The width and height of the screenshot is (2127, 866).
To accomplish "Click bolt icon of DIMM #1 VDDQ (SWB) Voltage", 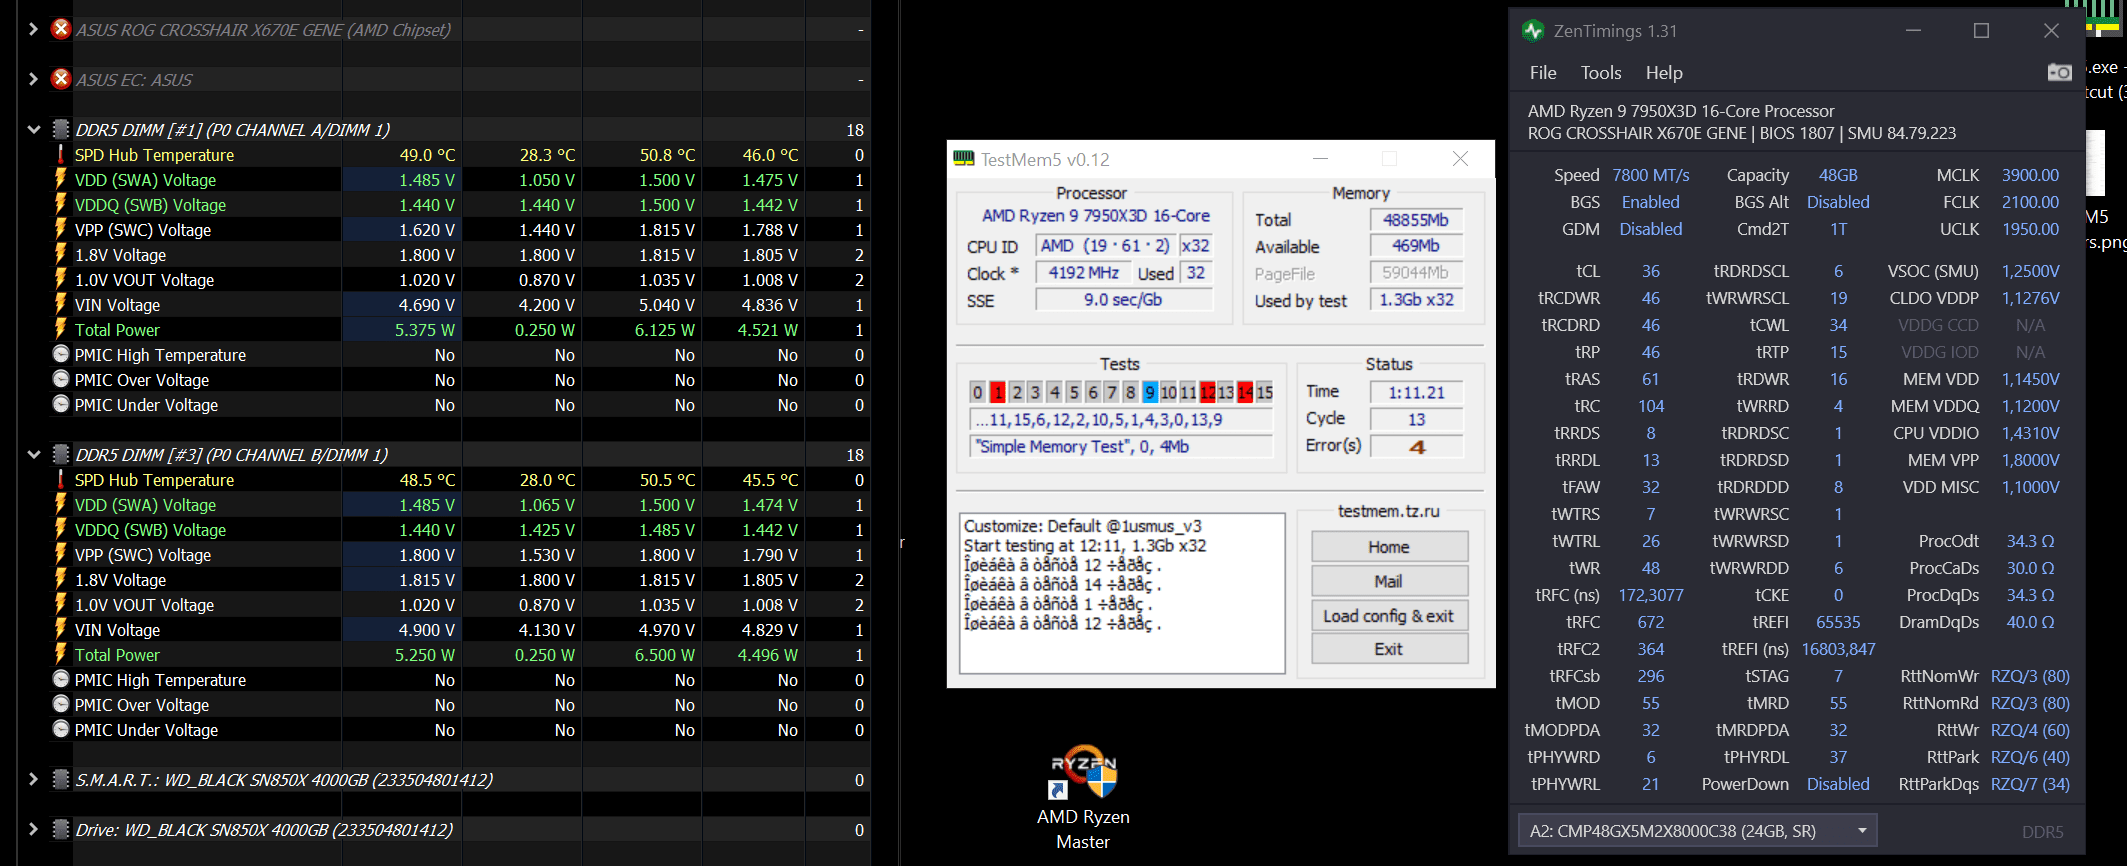I will tap(61, 204).
